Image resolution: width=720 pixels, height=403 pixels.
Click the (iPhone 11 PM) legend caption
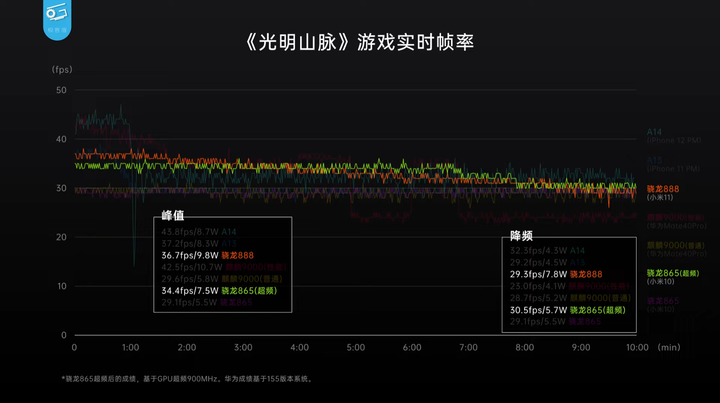[x=673, y=169]
